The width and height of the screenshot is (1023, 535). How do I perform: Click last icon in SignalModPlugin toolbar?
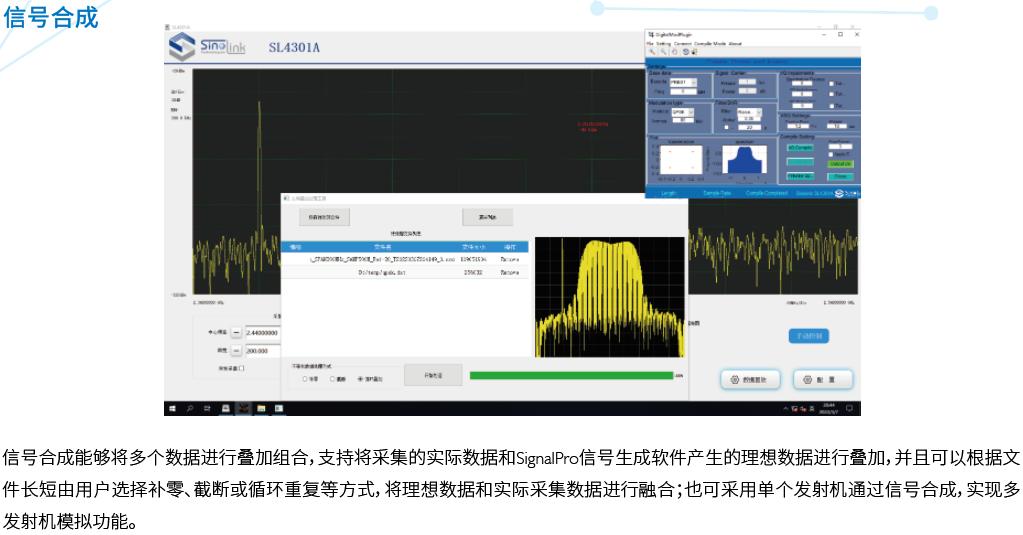694,52
